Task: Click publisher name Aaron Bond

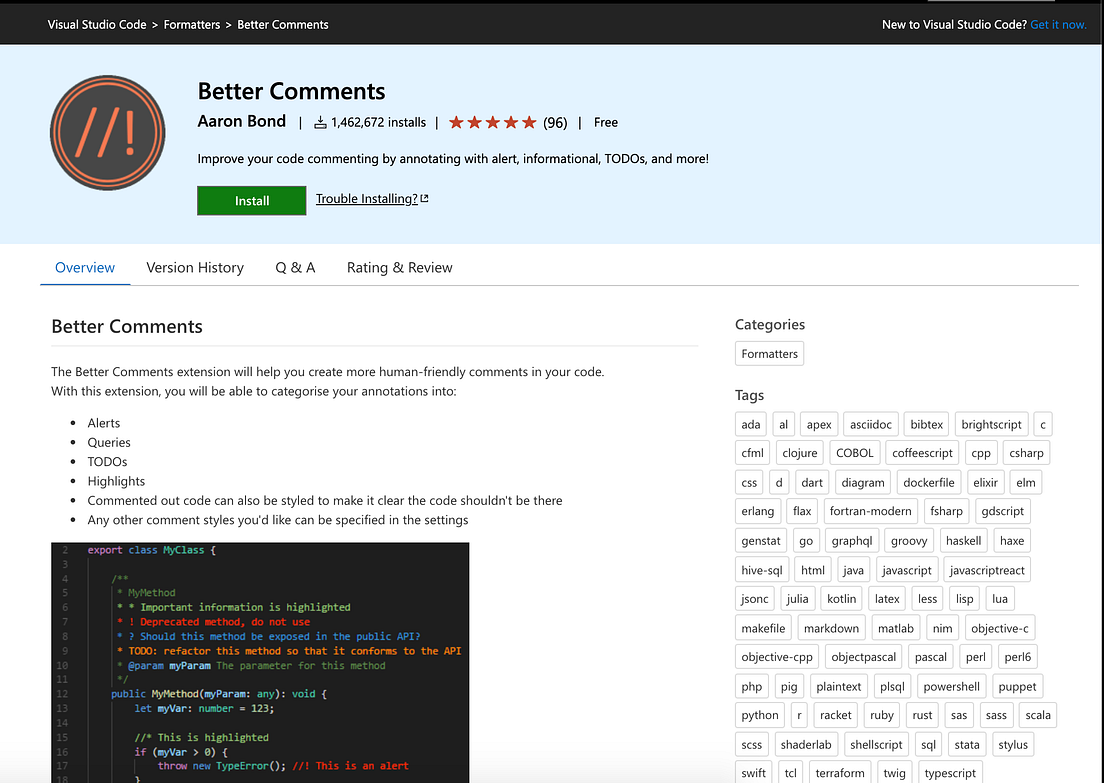Action: [x=242, y=121]
